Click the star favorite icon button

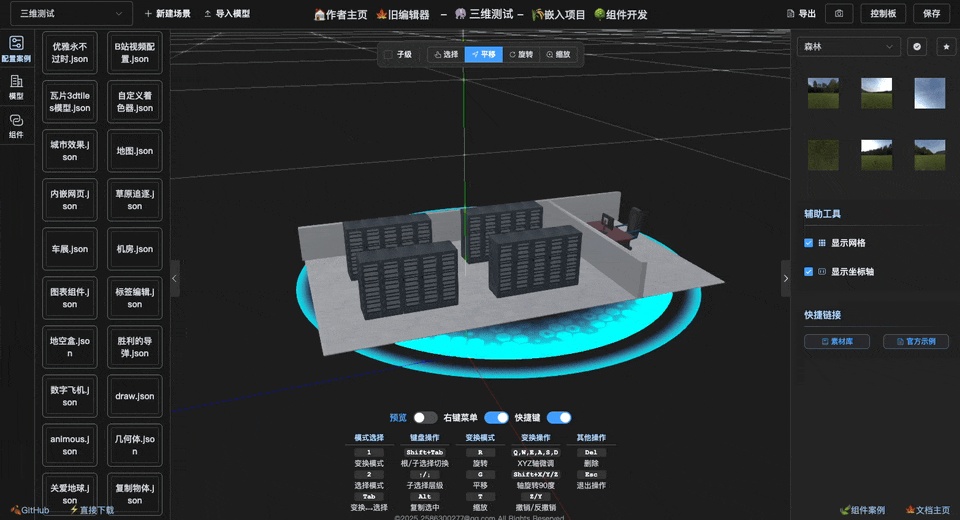946,47
